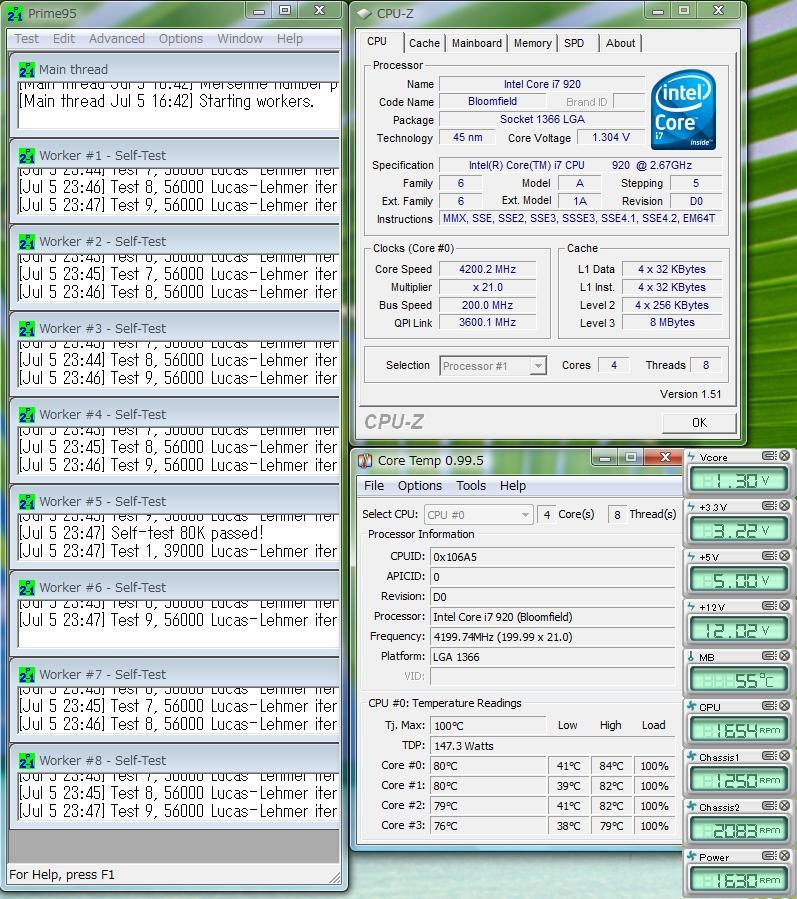Viewport: 797px width, 899px height.
Task: Open the Processor #1 selection dropdown
Action: 538,366
